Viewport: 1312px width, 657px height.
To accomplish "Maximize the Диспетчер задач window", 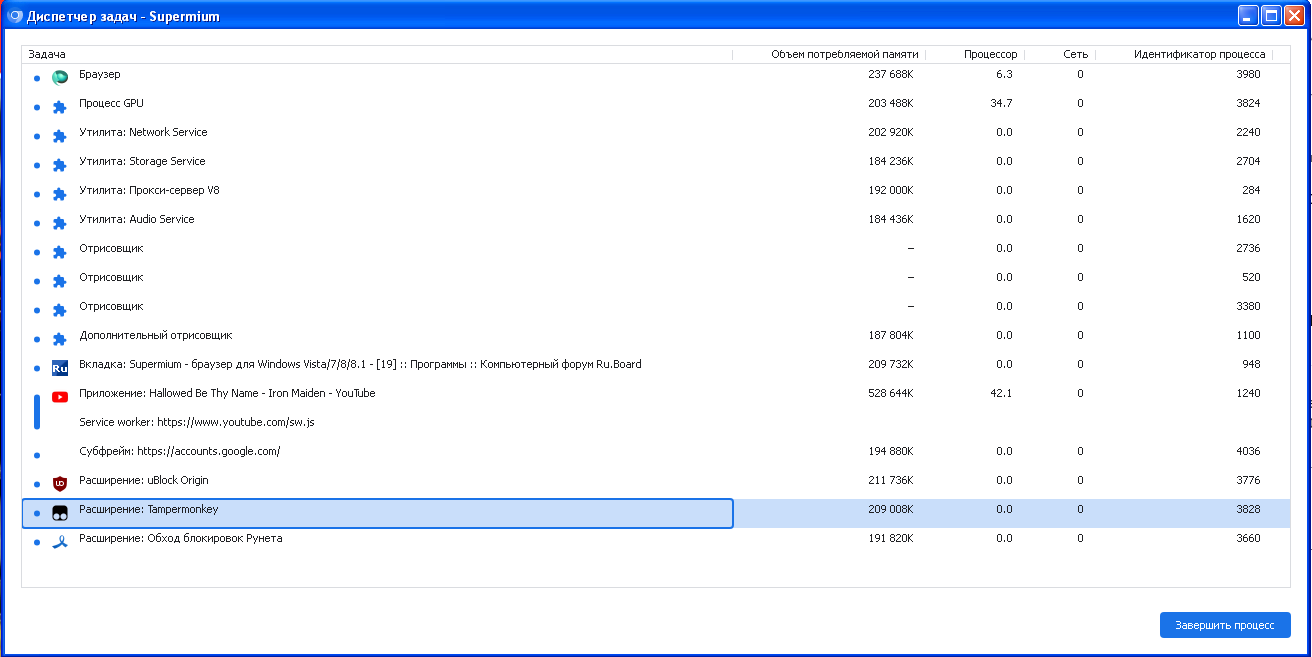I will [x=1271, y=15].
